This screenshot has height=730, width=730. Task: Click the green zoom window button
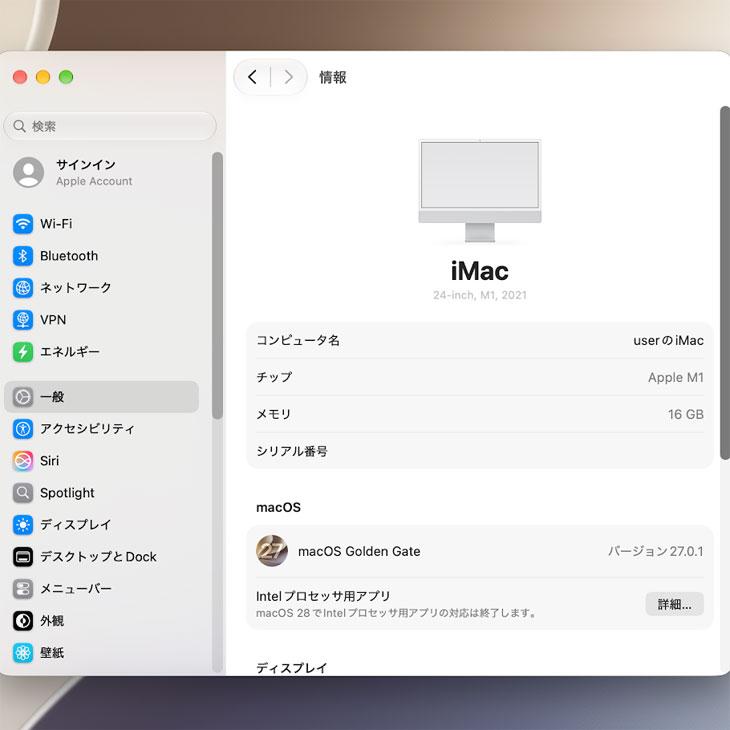(66, 77)
